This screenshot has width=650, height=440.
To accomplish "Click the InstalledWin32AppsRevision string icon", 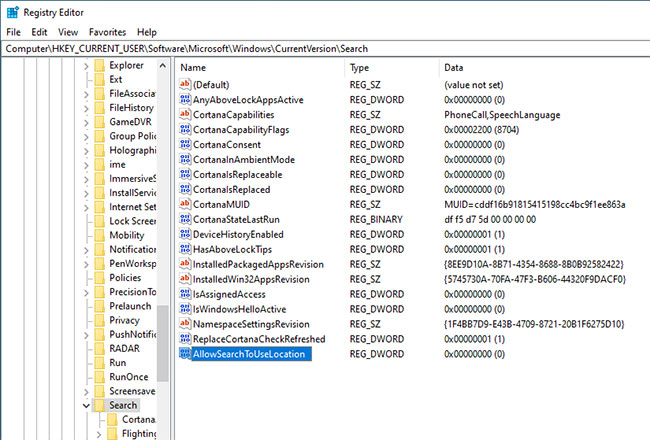I will pyautogui.click(x=185, y=278).
